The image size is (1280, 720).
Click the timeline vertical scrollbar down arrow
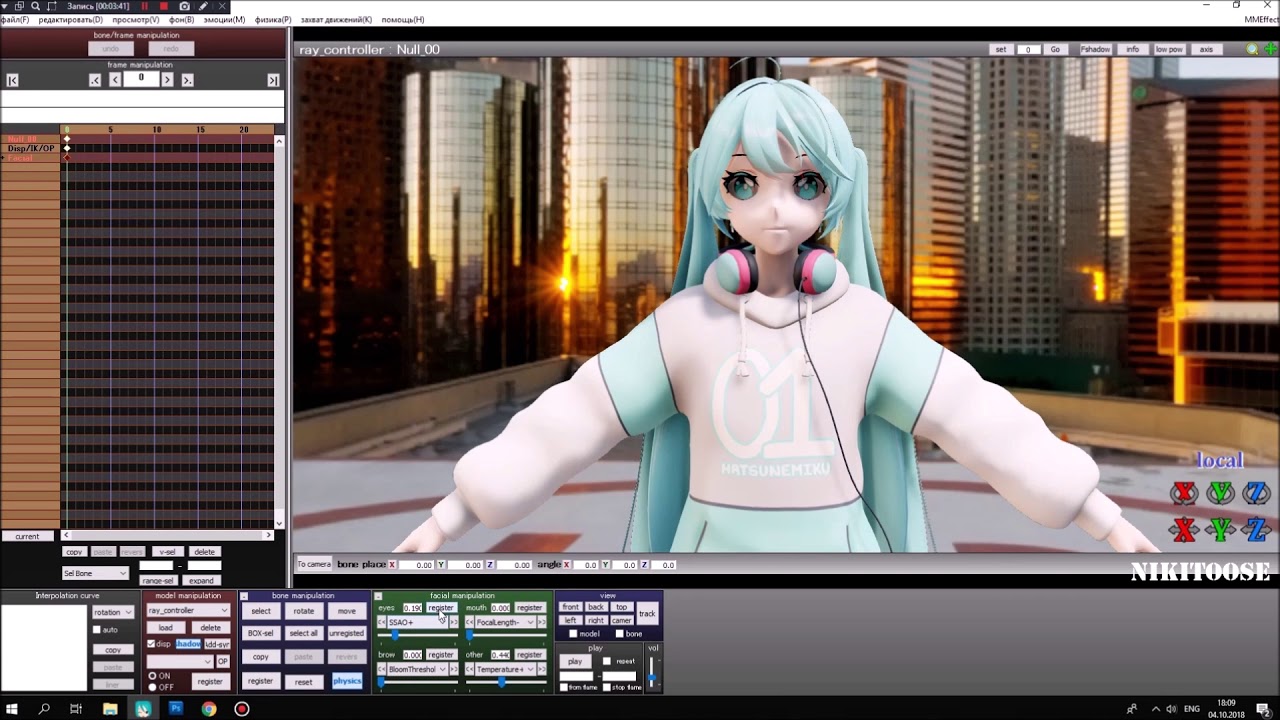pyautogui.click(x=279, y=523)
